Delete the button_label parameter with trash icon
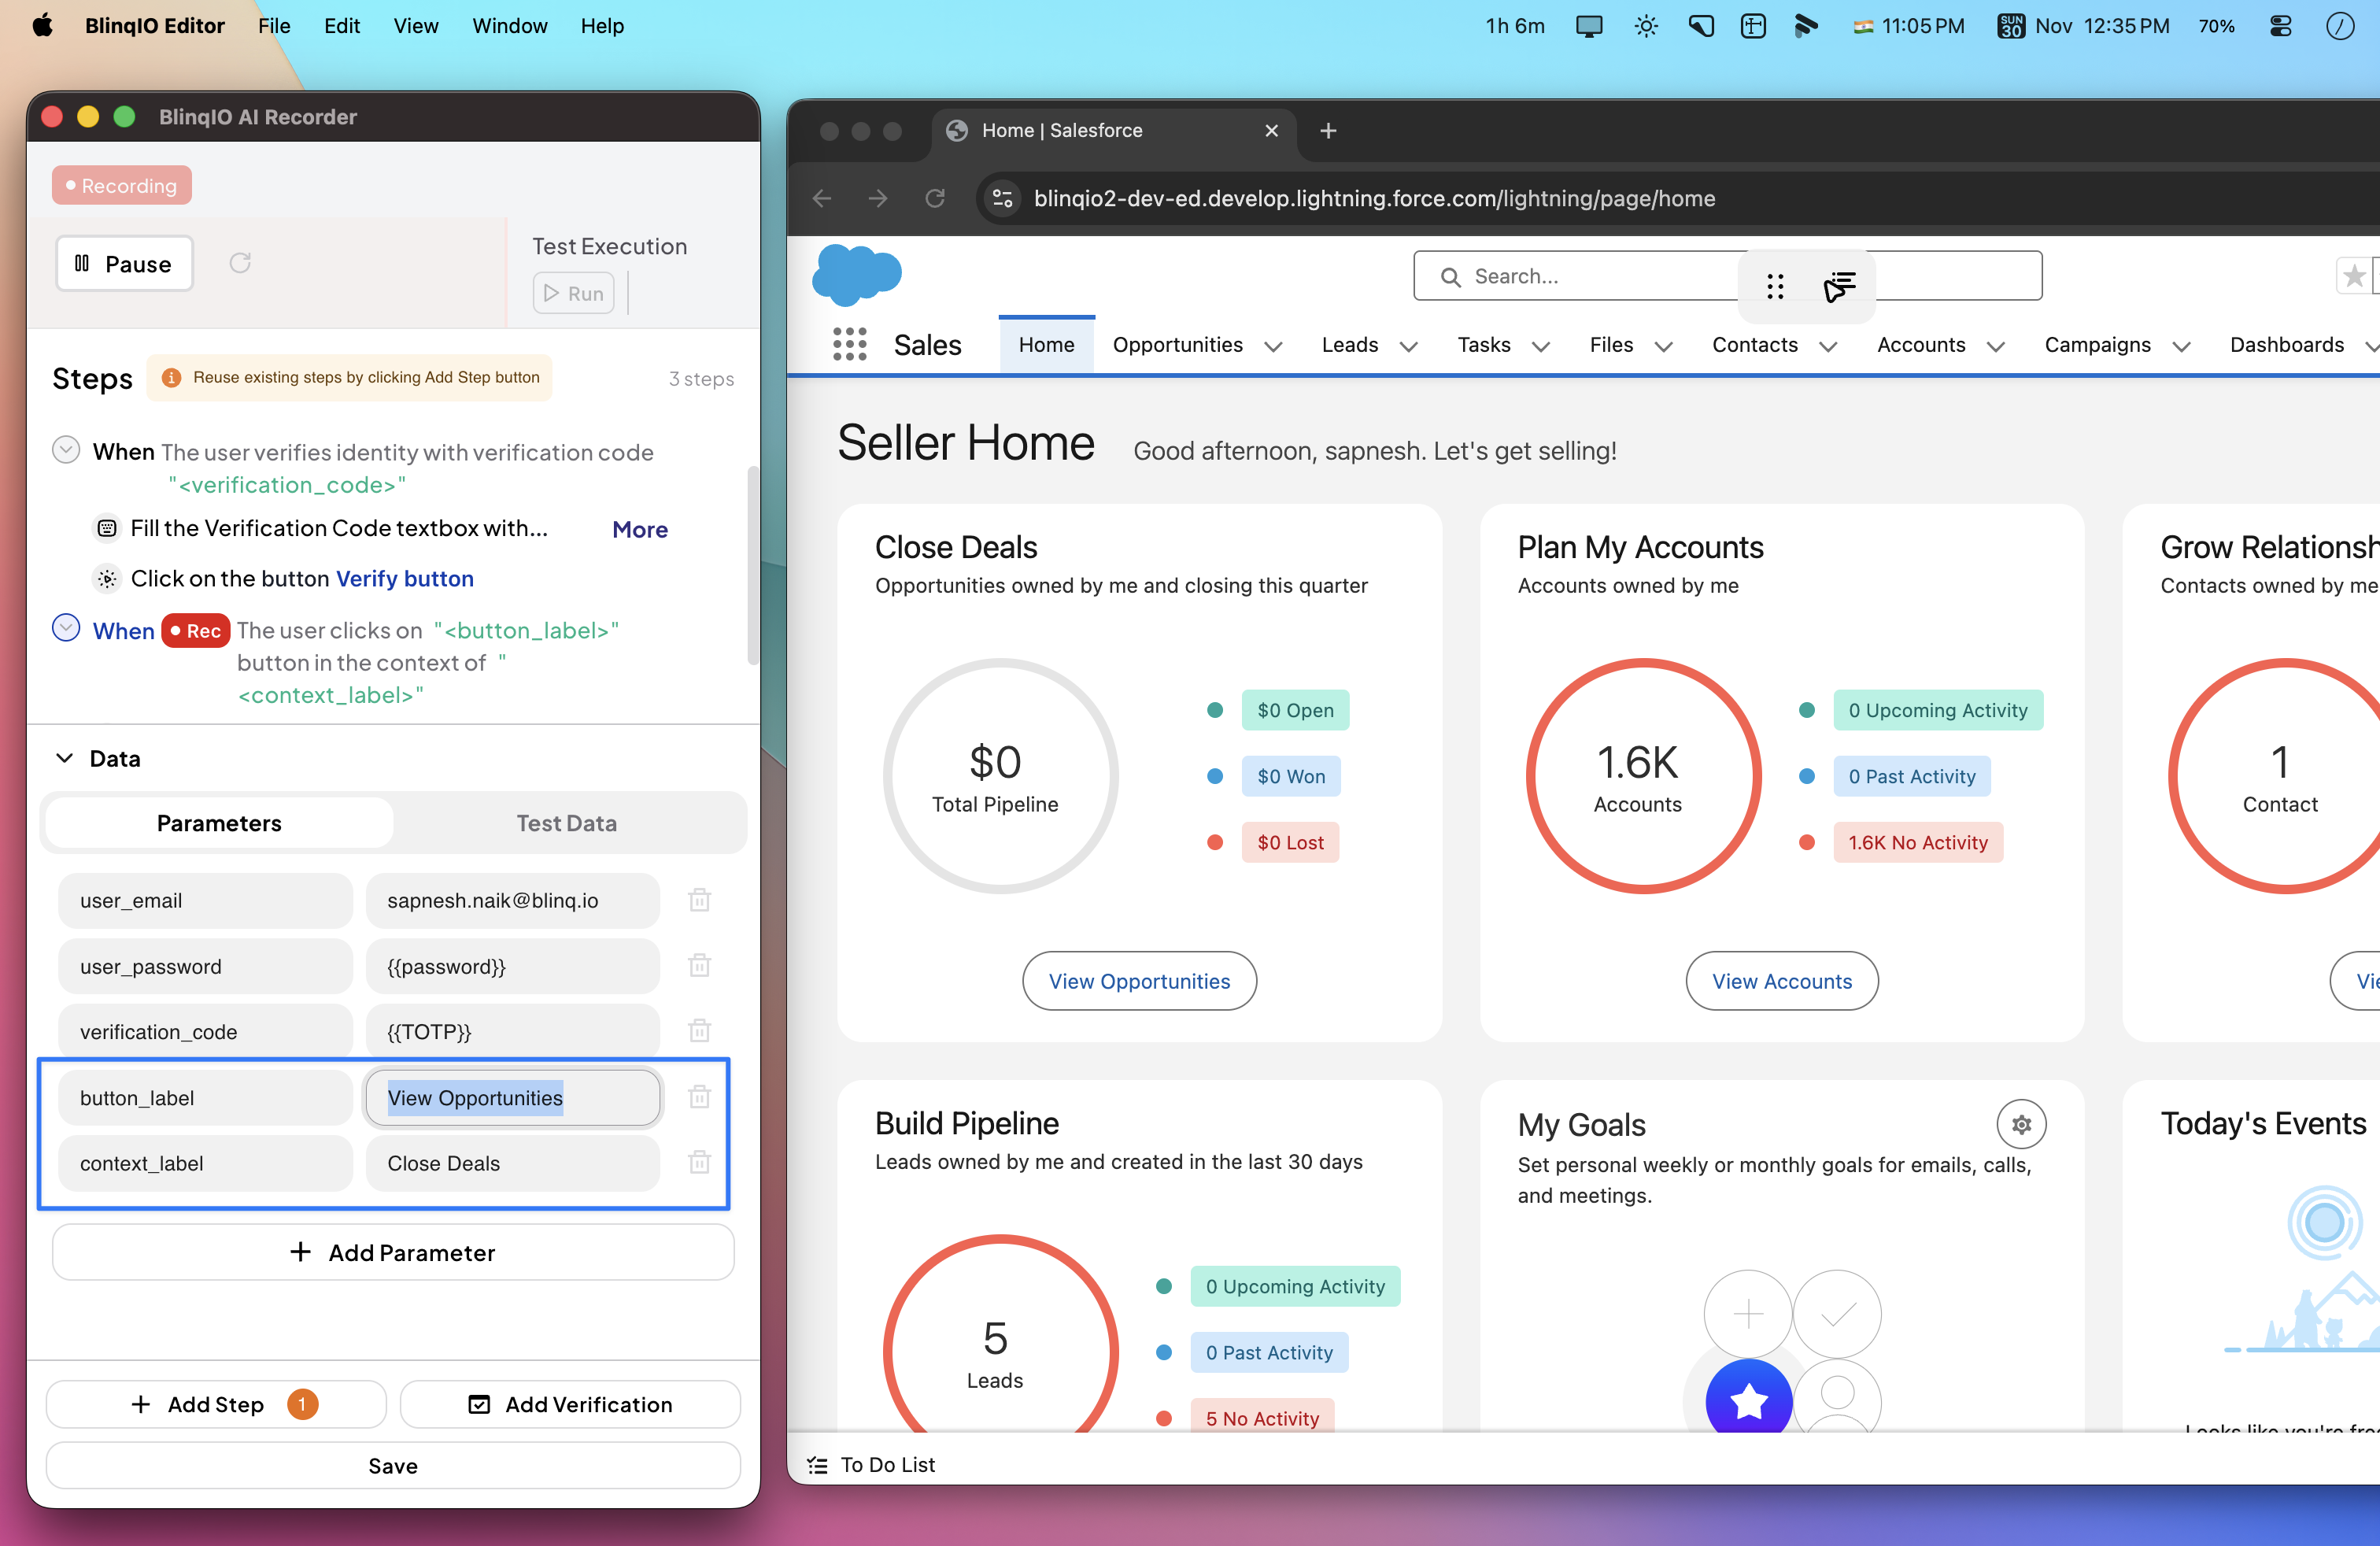Screen dimensions: 2380x1546 point(699,1097)
